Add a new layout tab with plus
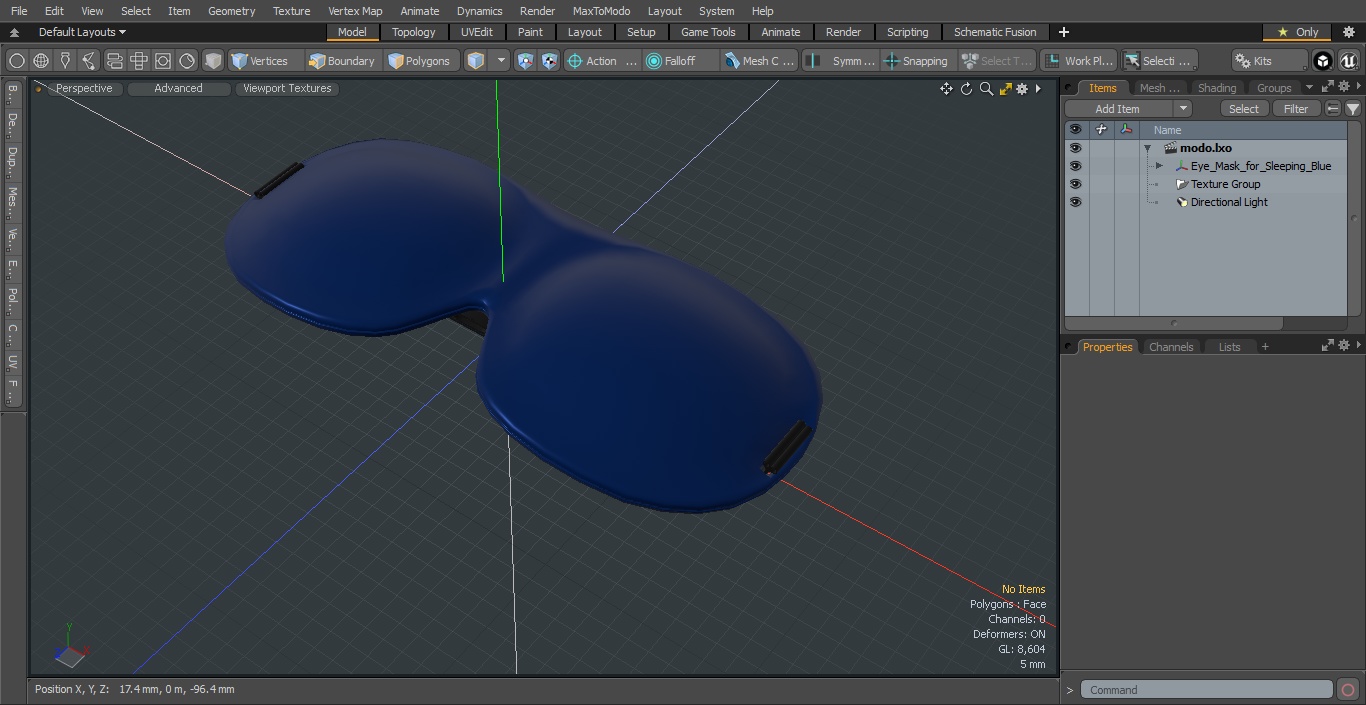1366x705 pixels. (1063, 32)
